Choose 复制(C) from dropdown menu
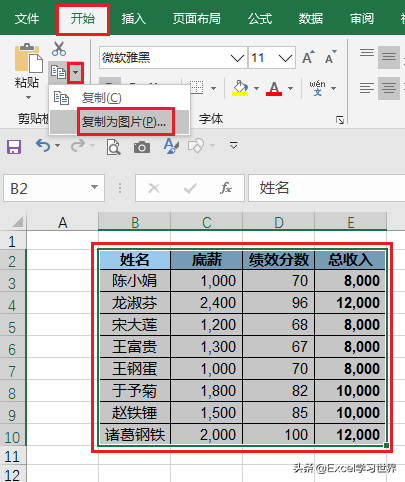405x482 pixels. (x=119, y=98)
